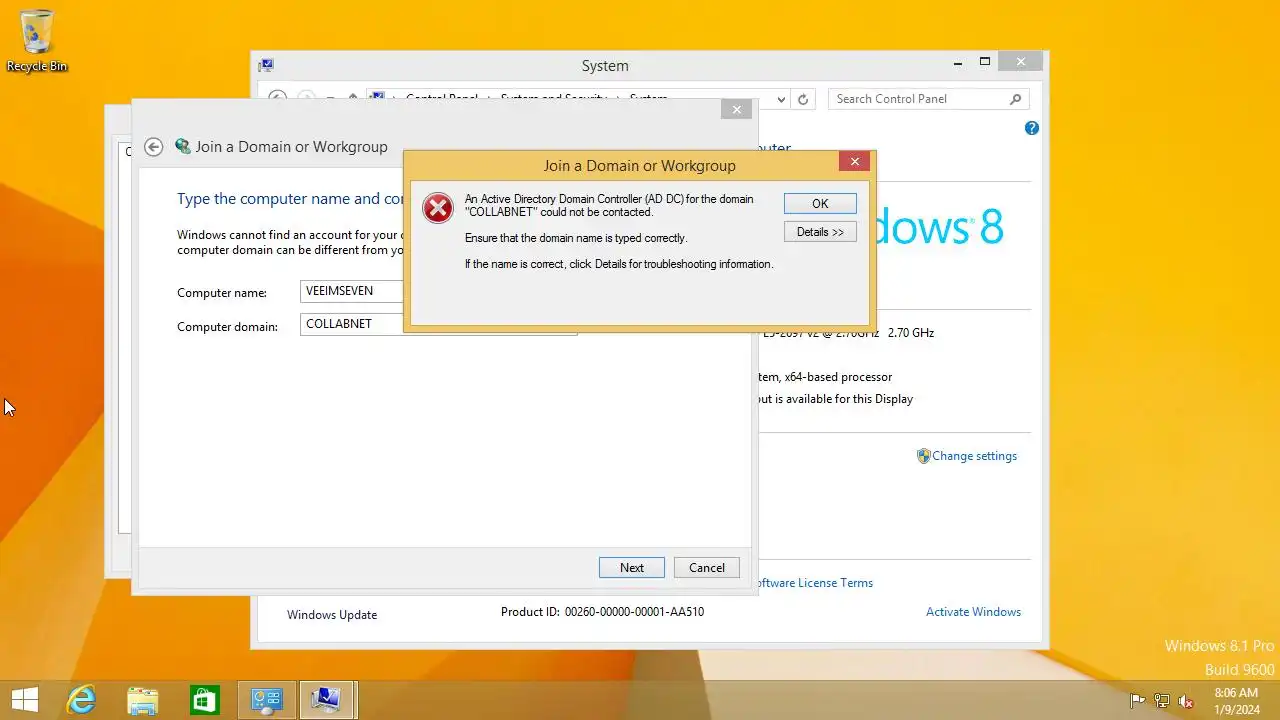Click Search Control Panel box
This screenshot has height=720, width=1280.
[928, 99]
